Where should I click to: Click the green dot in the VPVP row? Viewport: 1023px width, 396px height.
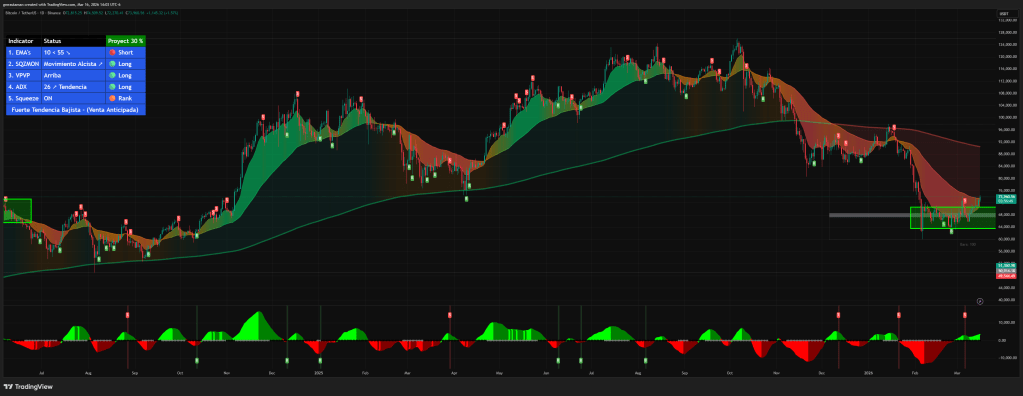pos(112,75)
